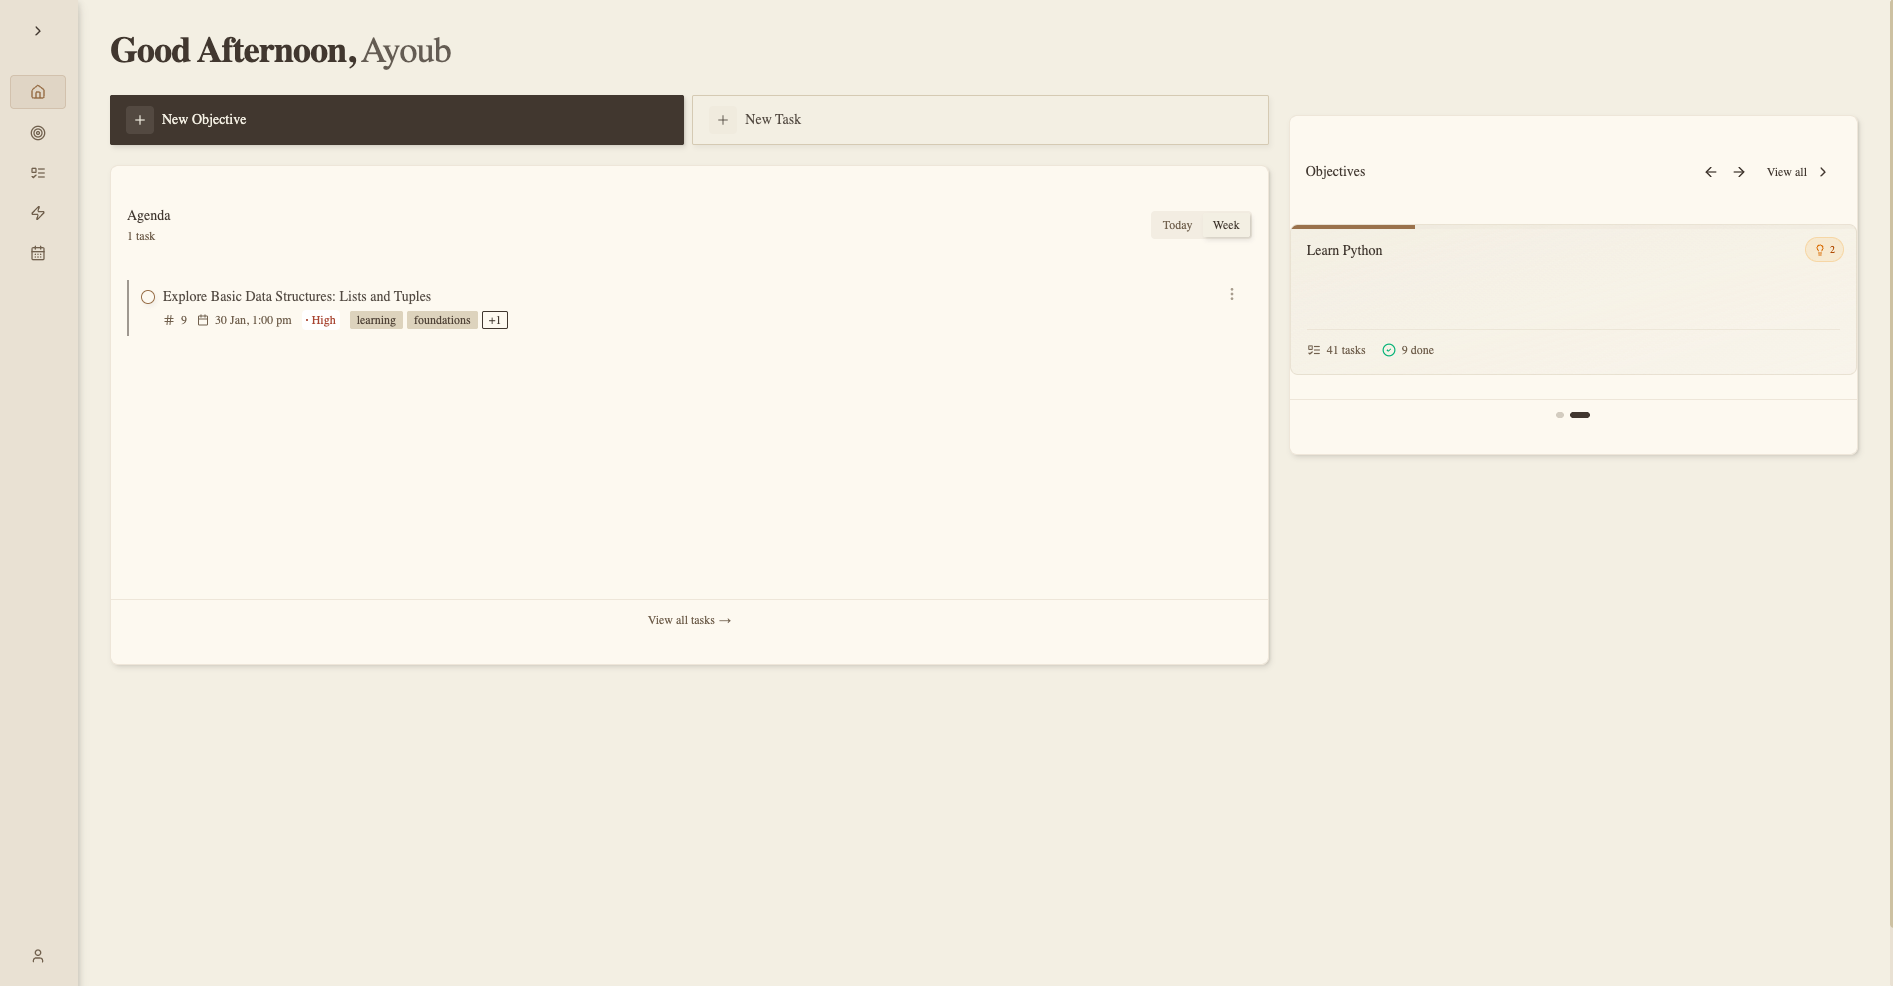The image size is (1893, 986).
Task: Click the 41 tasks count
Action: pos(1336,350)
